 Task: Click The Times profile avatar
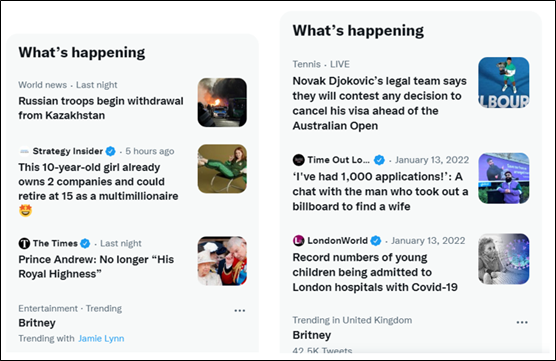point(24,244)
